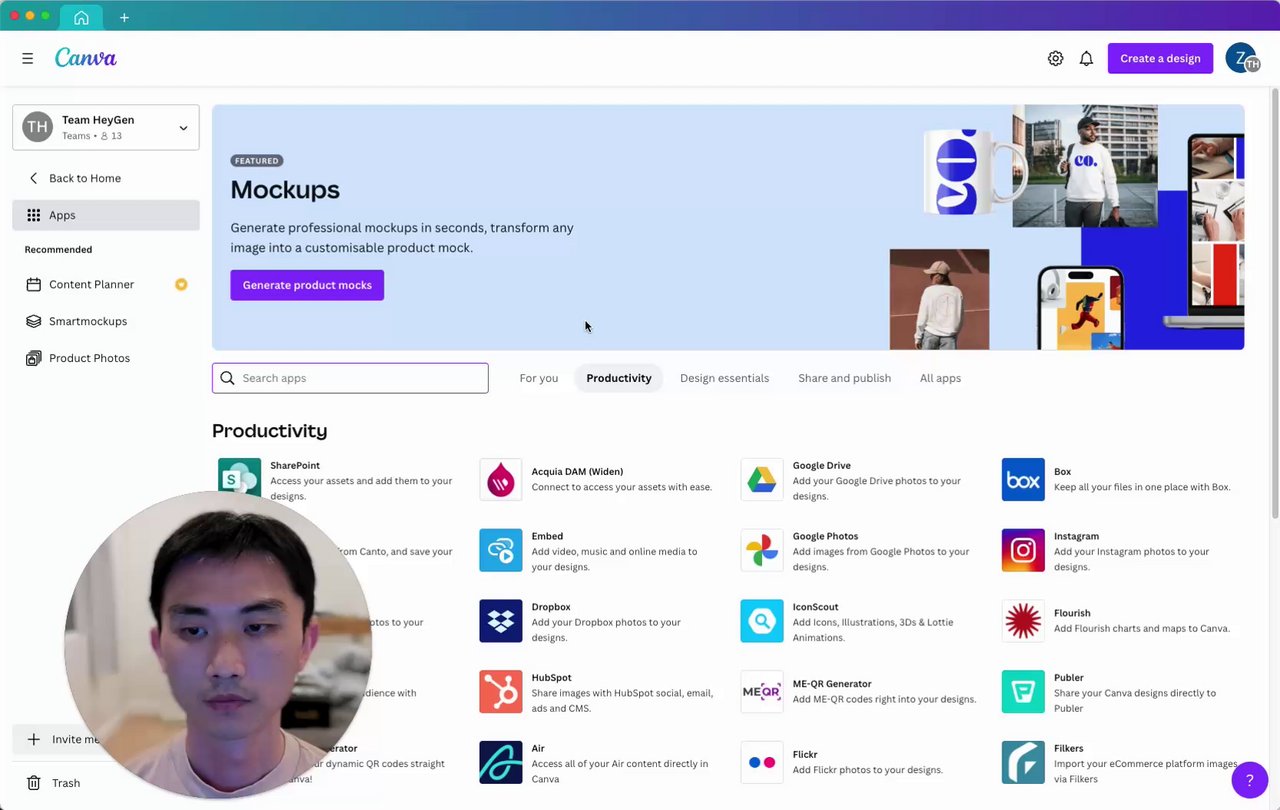Open the Publer app title
1280x810 pixels.
pyautogui.click(x=1069, y=678)
